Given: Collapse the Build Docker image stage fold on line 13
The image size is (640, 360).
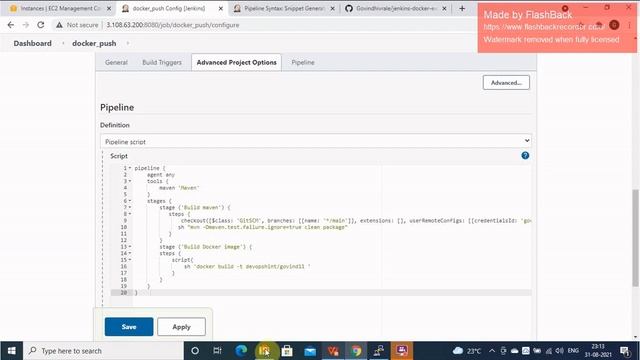Looking at the screenshot, I should tap(130, 247).
